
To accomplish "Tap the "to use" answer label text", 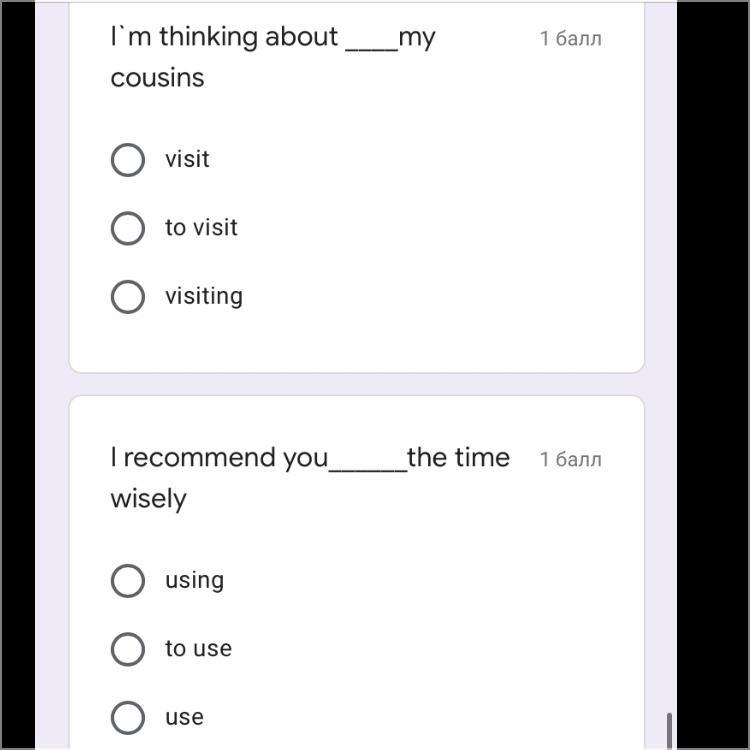I will [198, 649].
